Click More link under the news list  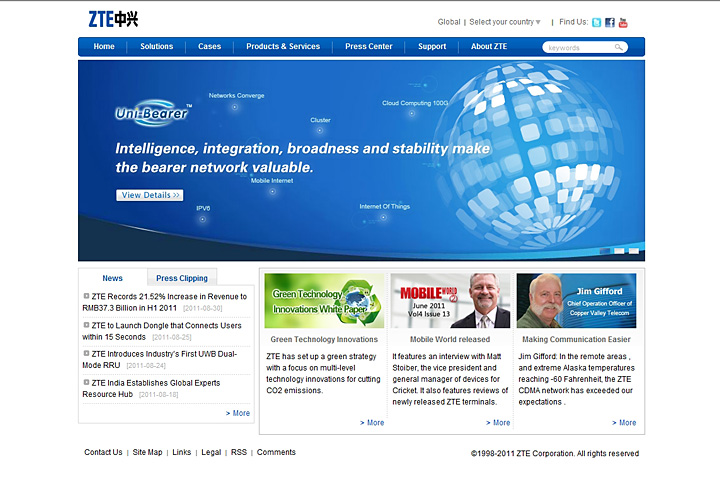(238, 413)
